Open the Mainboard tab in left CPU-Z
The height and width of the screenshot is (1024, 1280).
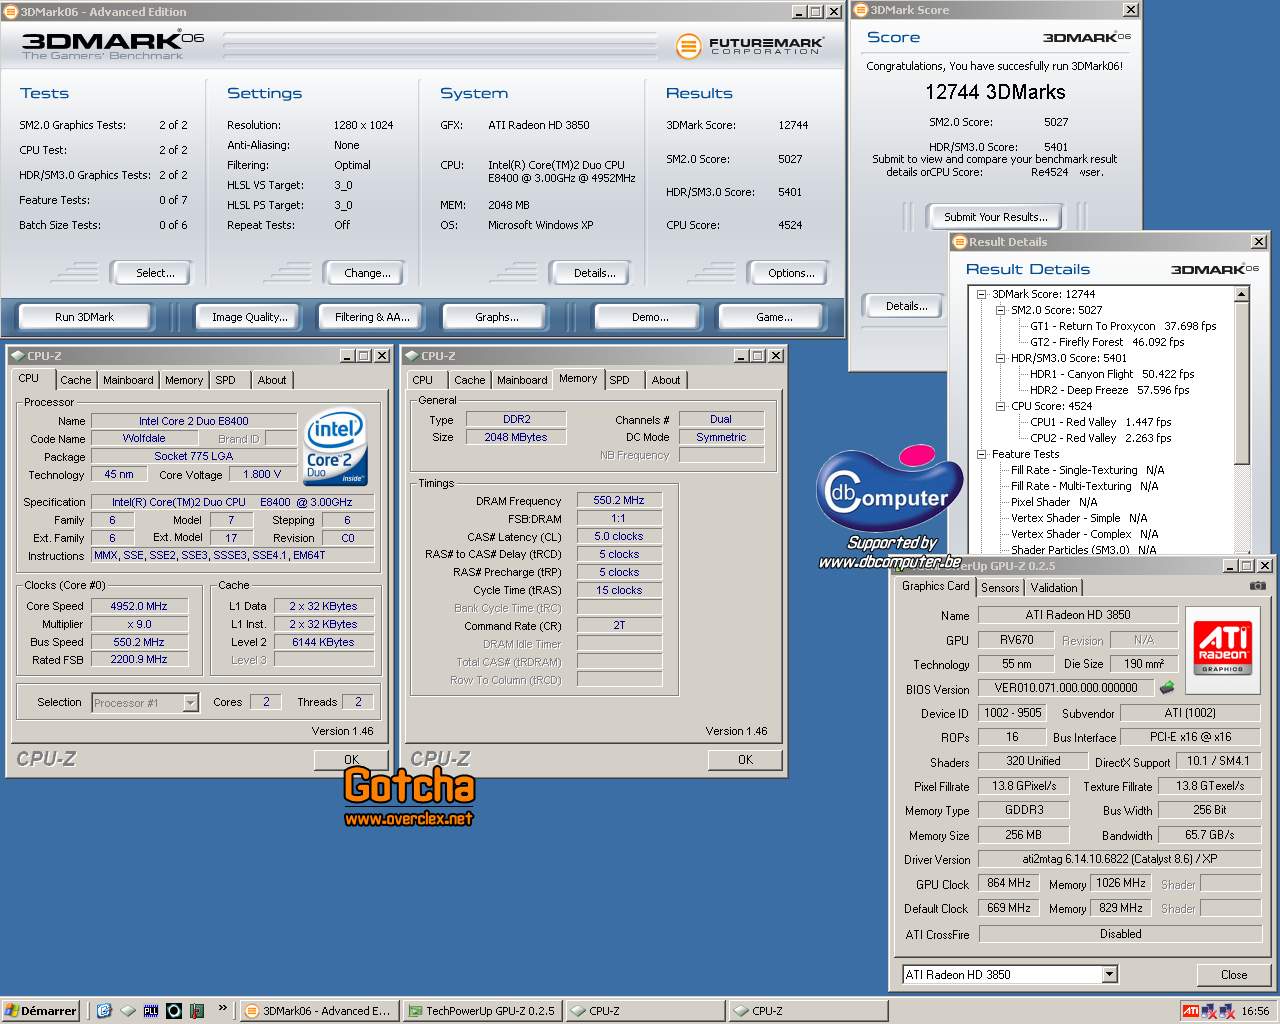coord(128,380)
